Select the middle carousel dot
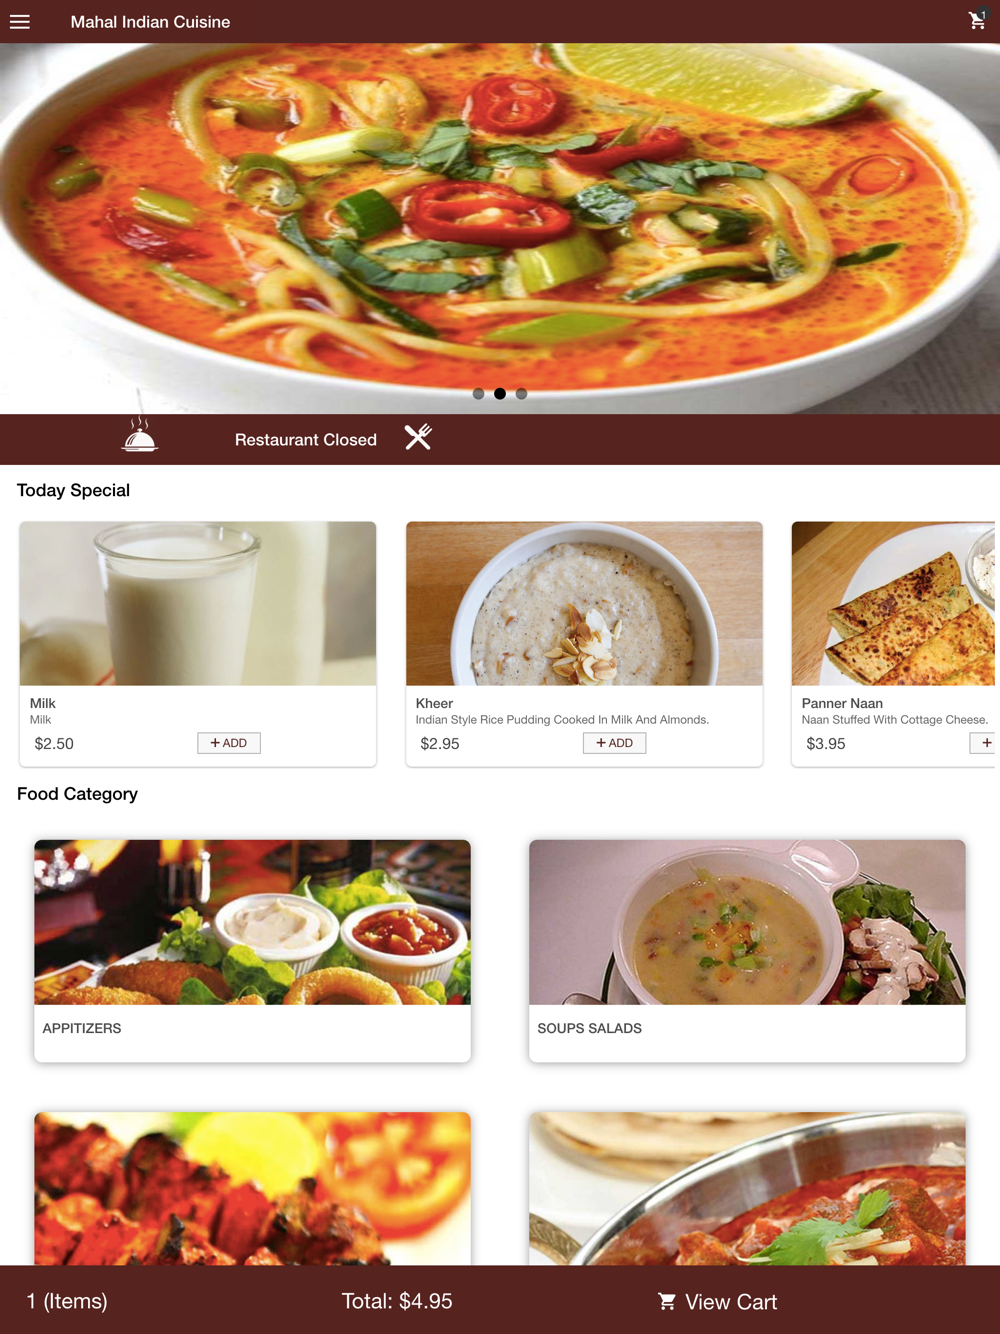 click(500, 394)
